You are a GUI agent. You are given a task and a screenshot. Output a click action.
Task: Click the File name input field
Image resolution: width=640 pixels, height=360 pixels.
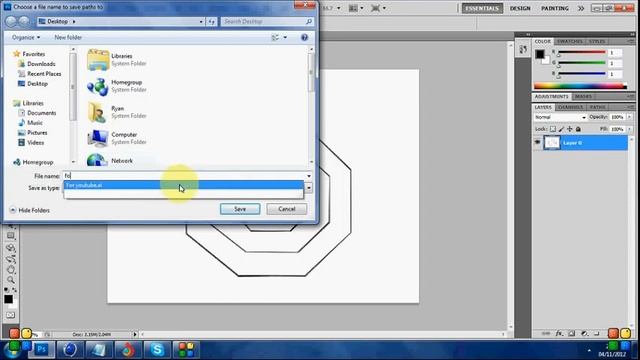(x=184, y=176)
